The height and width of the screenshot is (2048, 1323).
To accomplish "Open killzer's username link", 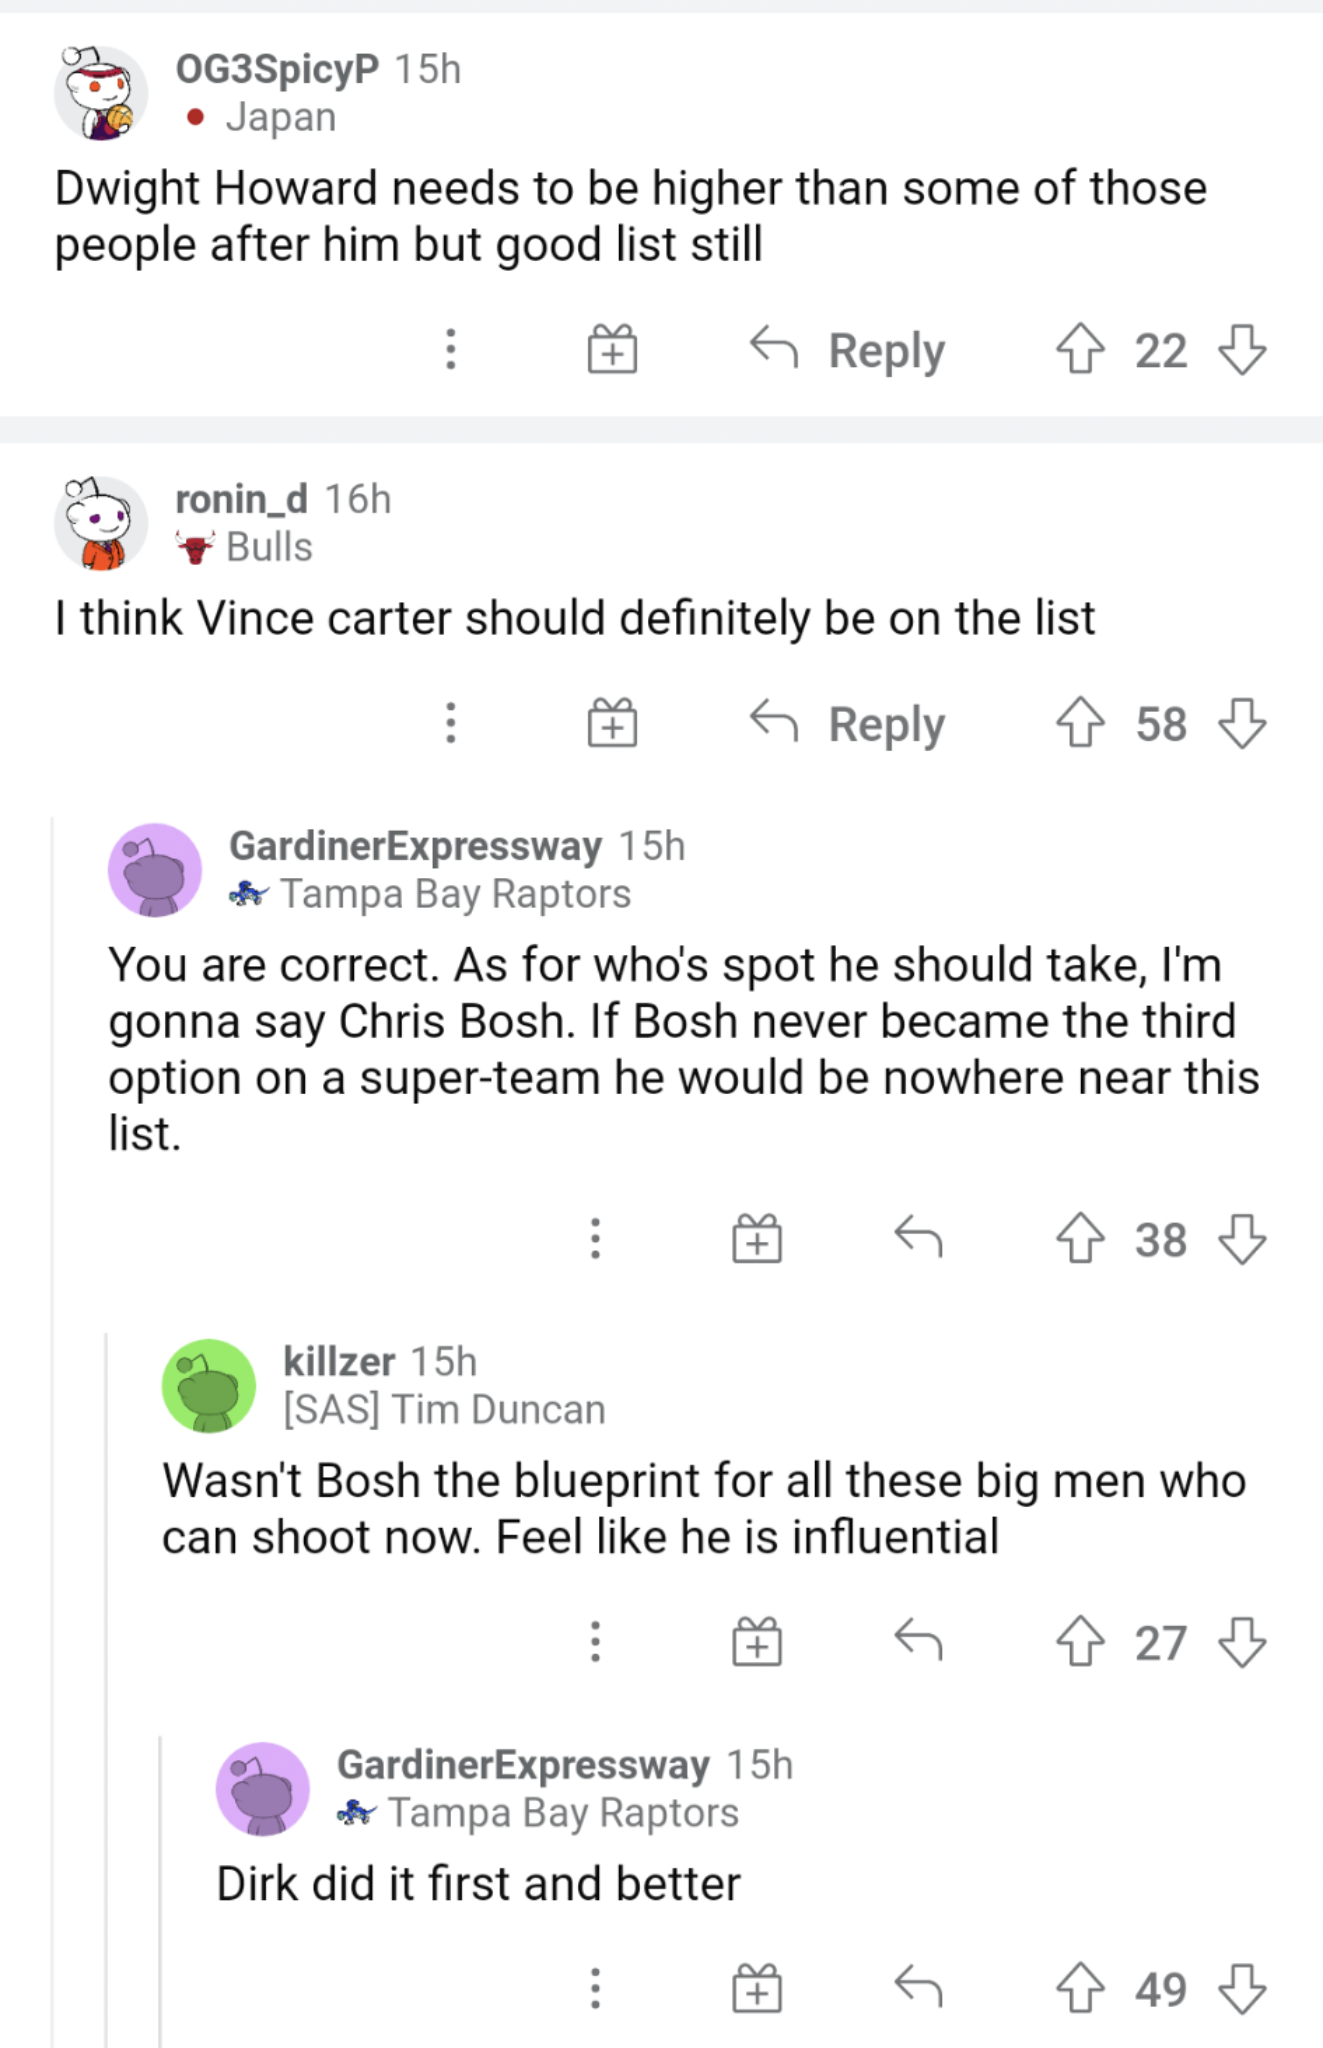I will click(339, 1362).
